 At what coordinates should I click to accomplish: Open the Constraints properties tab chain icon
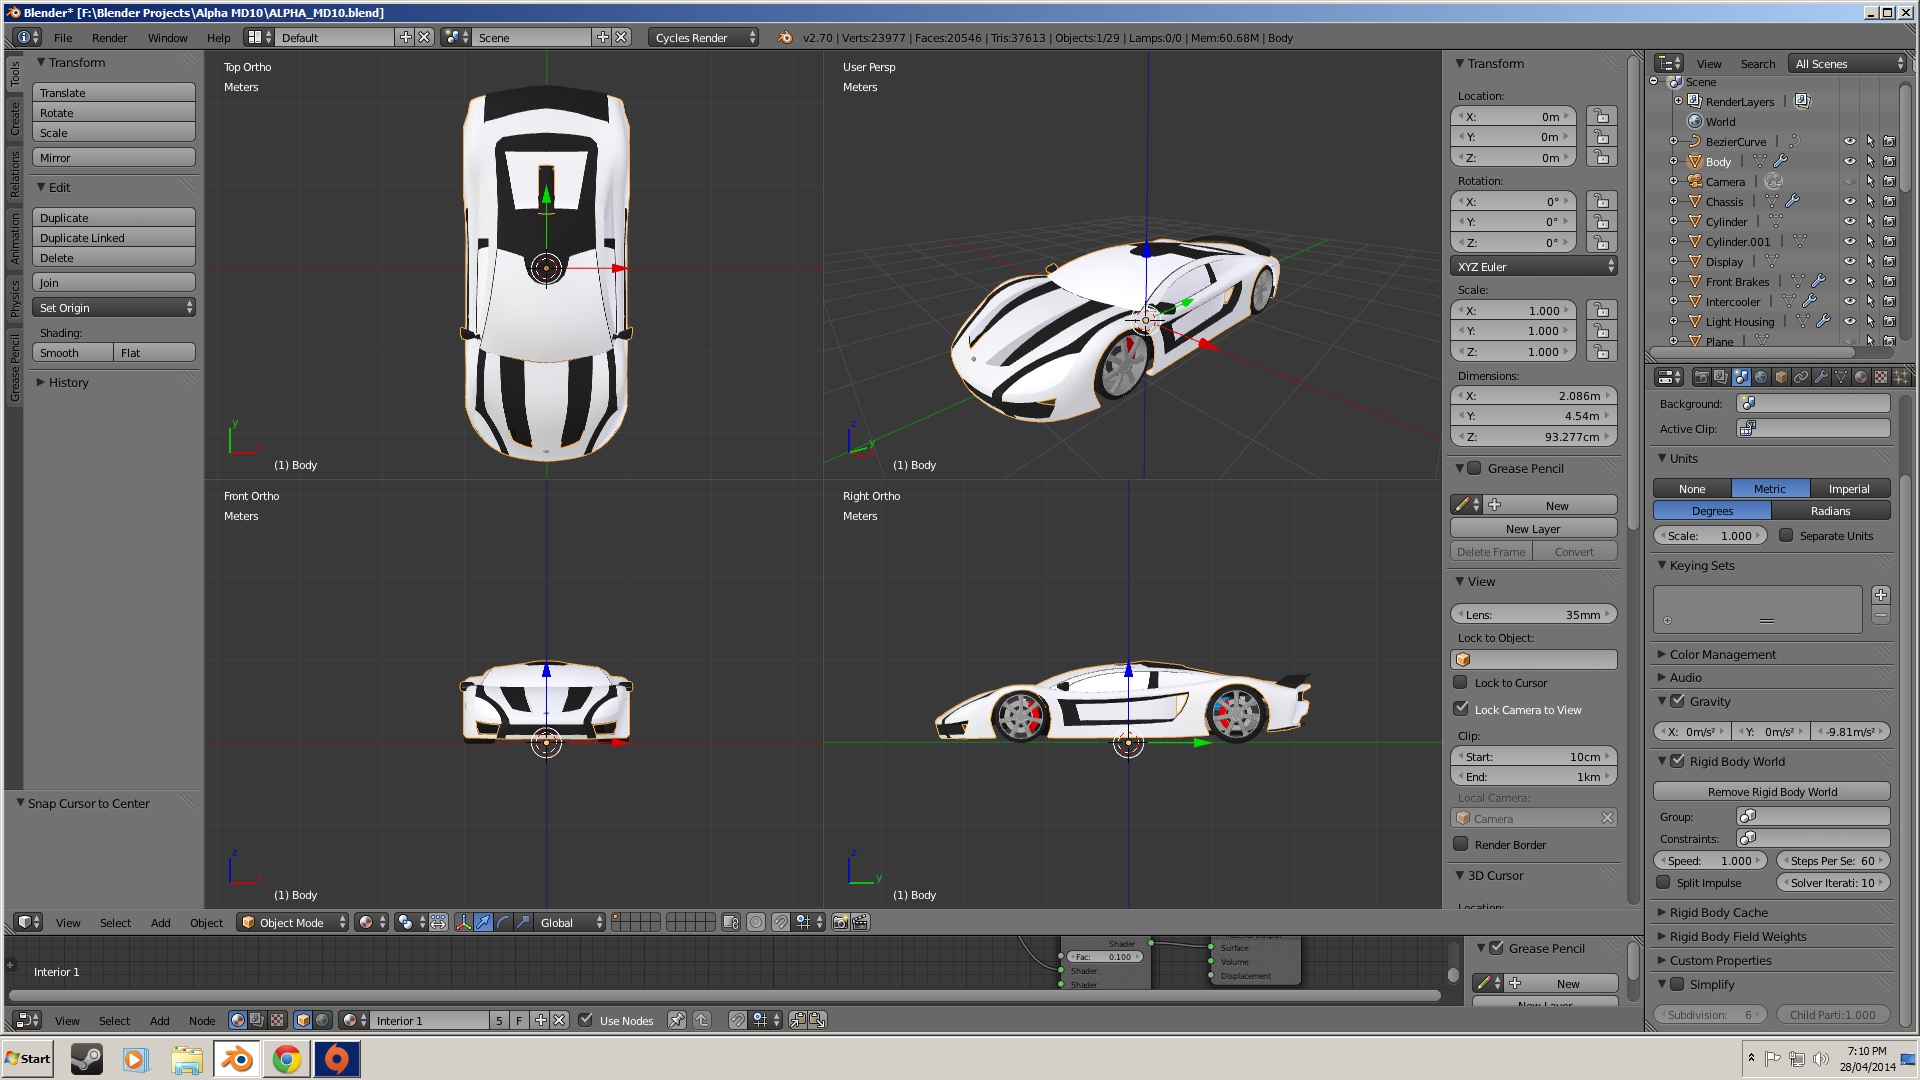(x=1801, y=377)
